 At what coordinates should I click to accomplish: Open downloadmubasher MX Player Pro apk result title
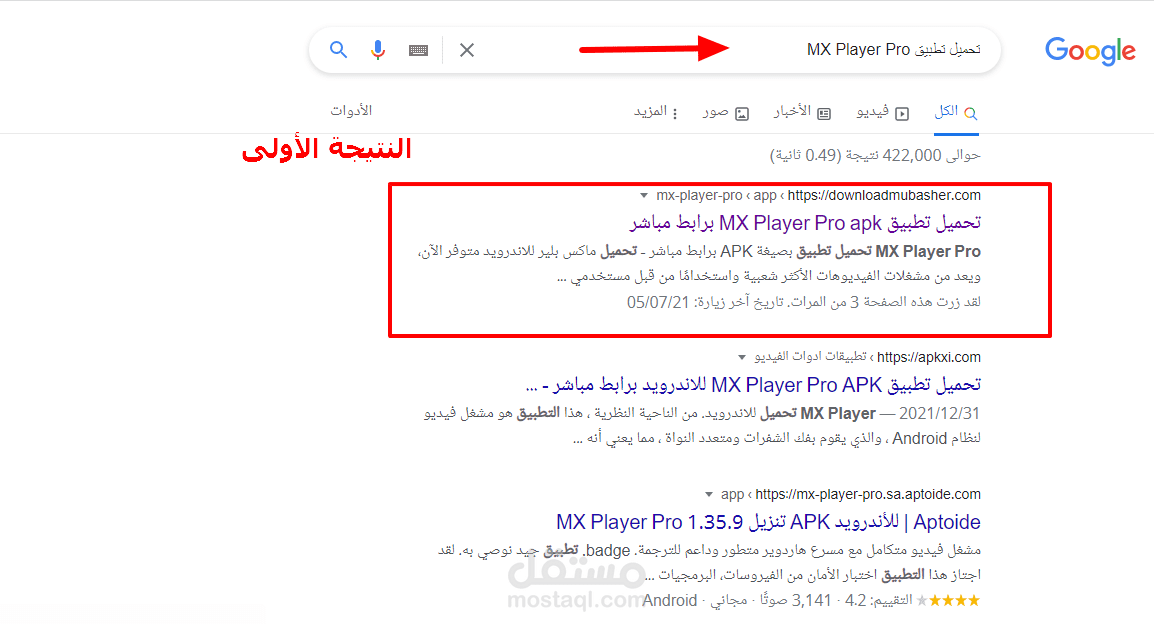(x=805, y=222)
